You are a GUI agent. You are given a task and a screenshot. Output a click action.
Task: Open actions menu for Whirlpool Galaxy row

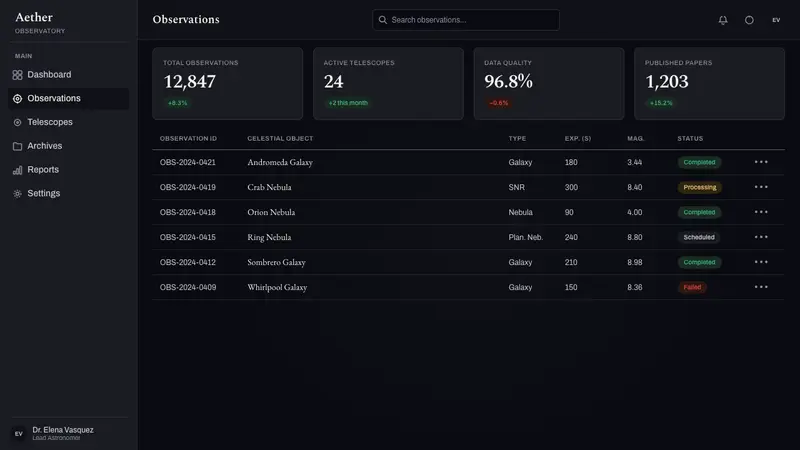[761, 287]
